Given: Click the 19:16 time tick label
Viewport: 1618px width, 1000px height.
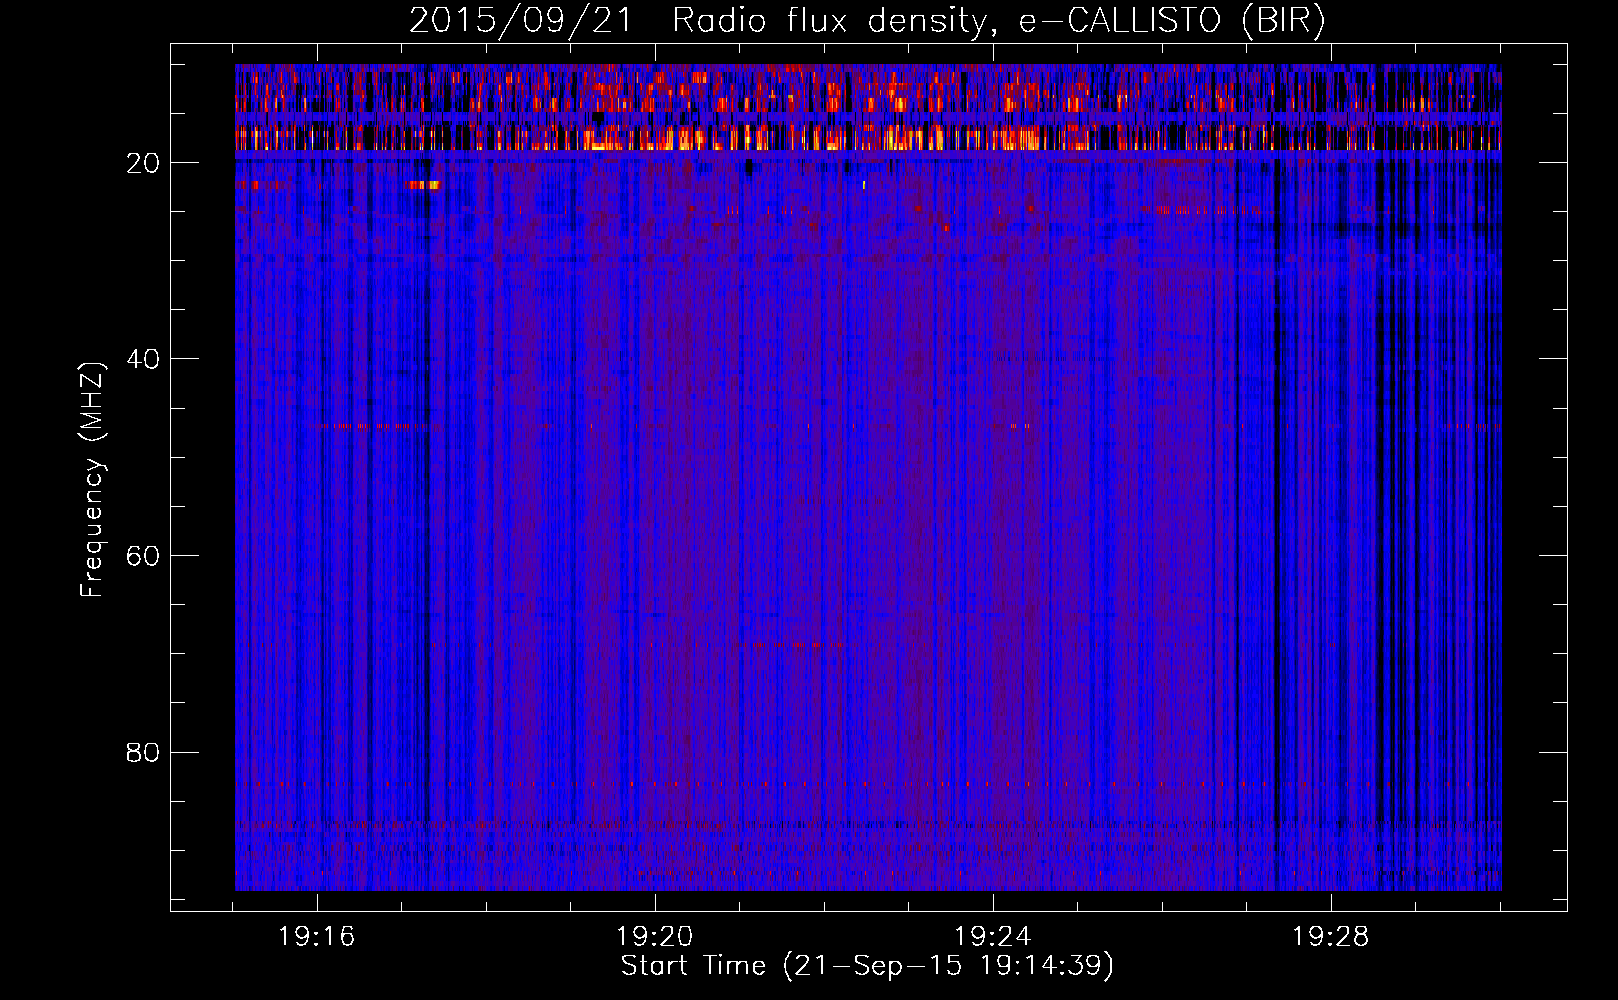Looking at the screenshot, I should click(317, 937).
